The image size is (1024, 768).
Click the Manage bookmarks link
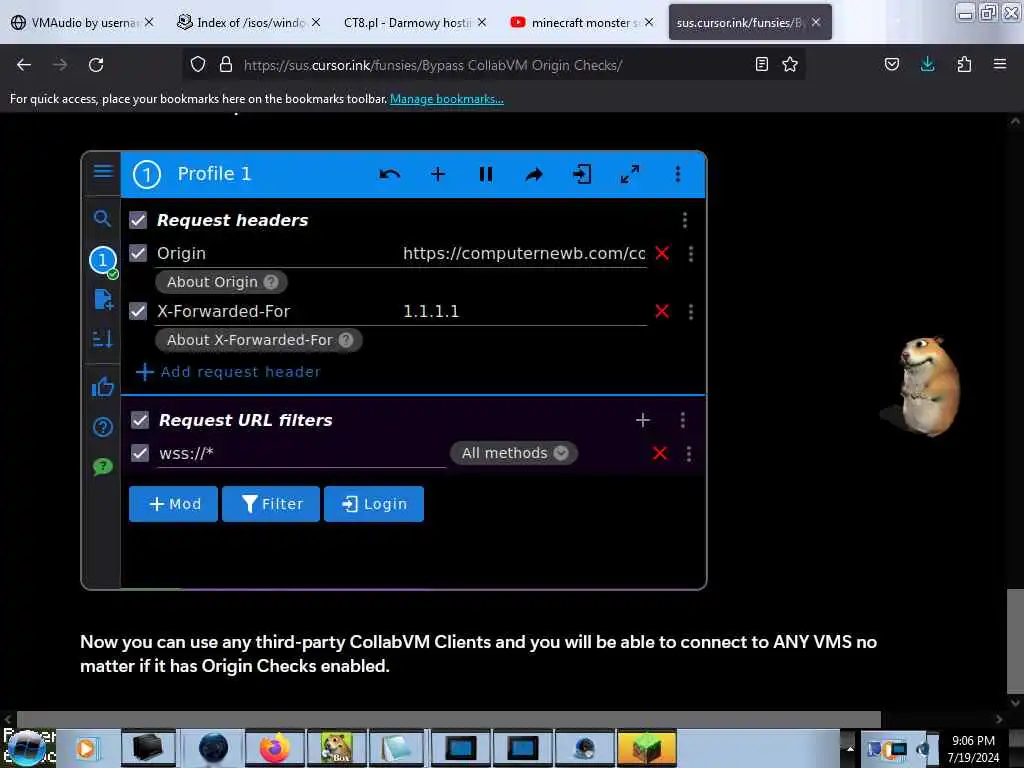(x=447, y=99)
